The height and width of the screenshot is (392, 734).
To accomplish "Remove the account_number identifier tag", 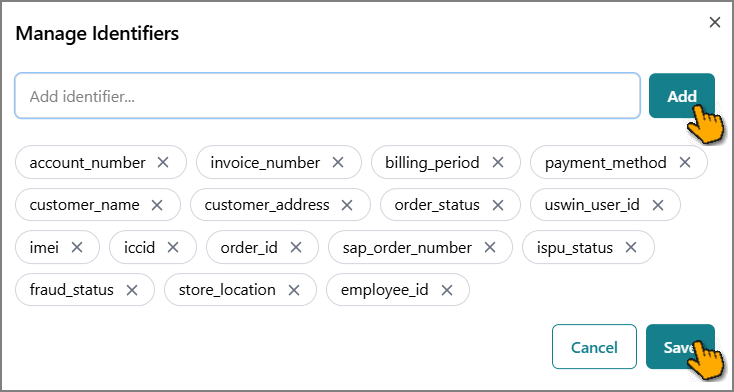I will 162,163.
